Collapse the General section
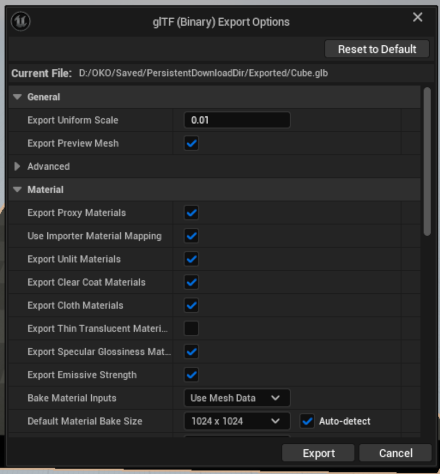The image size is (440, 474). click(17, 97)
